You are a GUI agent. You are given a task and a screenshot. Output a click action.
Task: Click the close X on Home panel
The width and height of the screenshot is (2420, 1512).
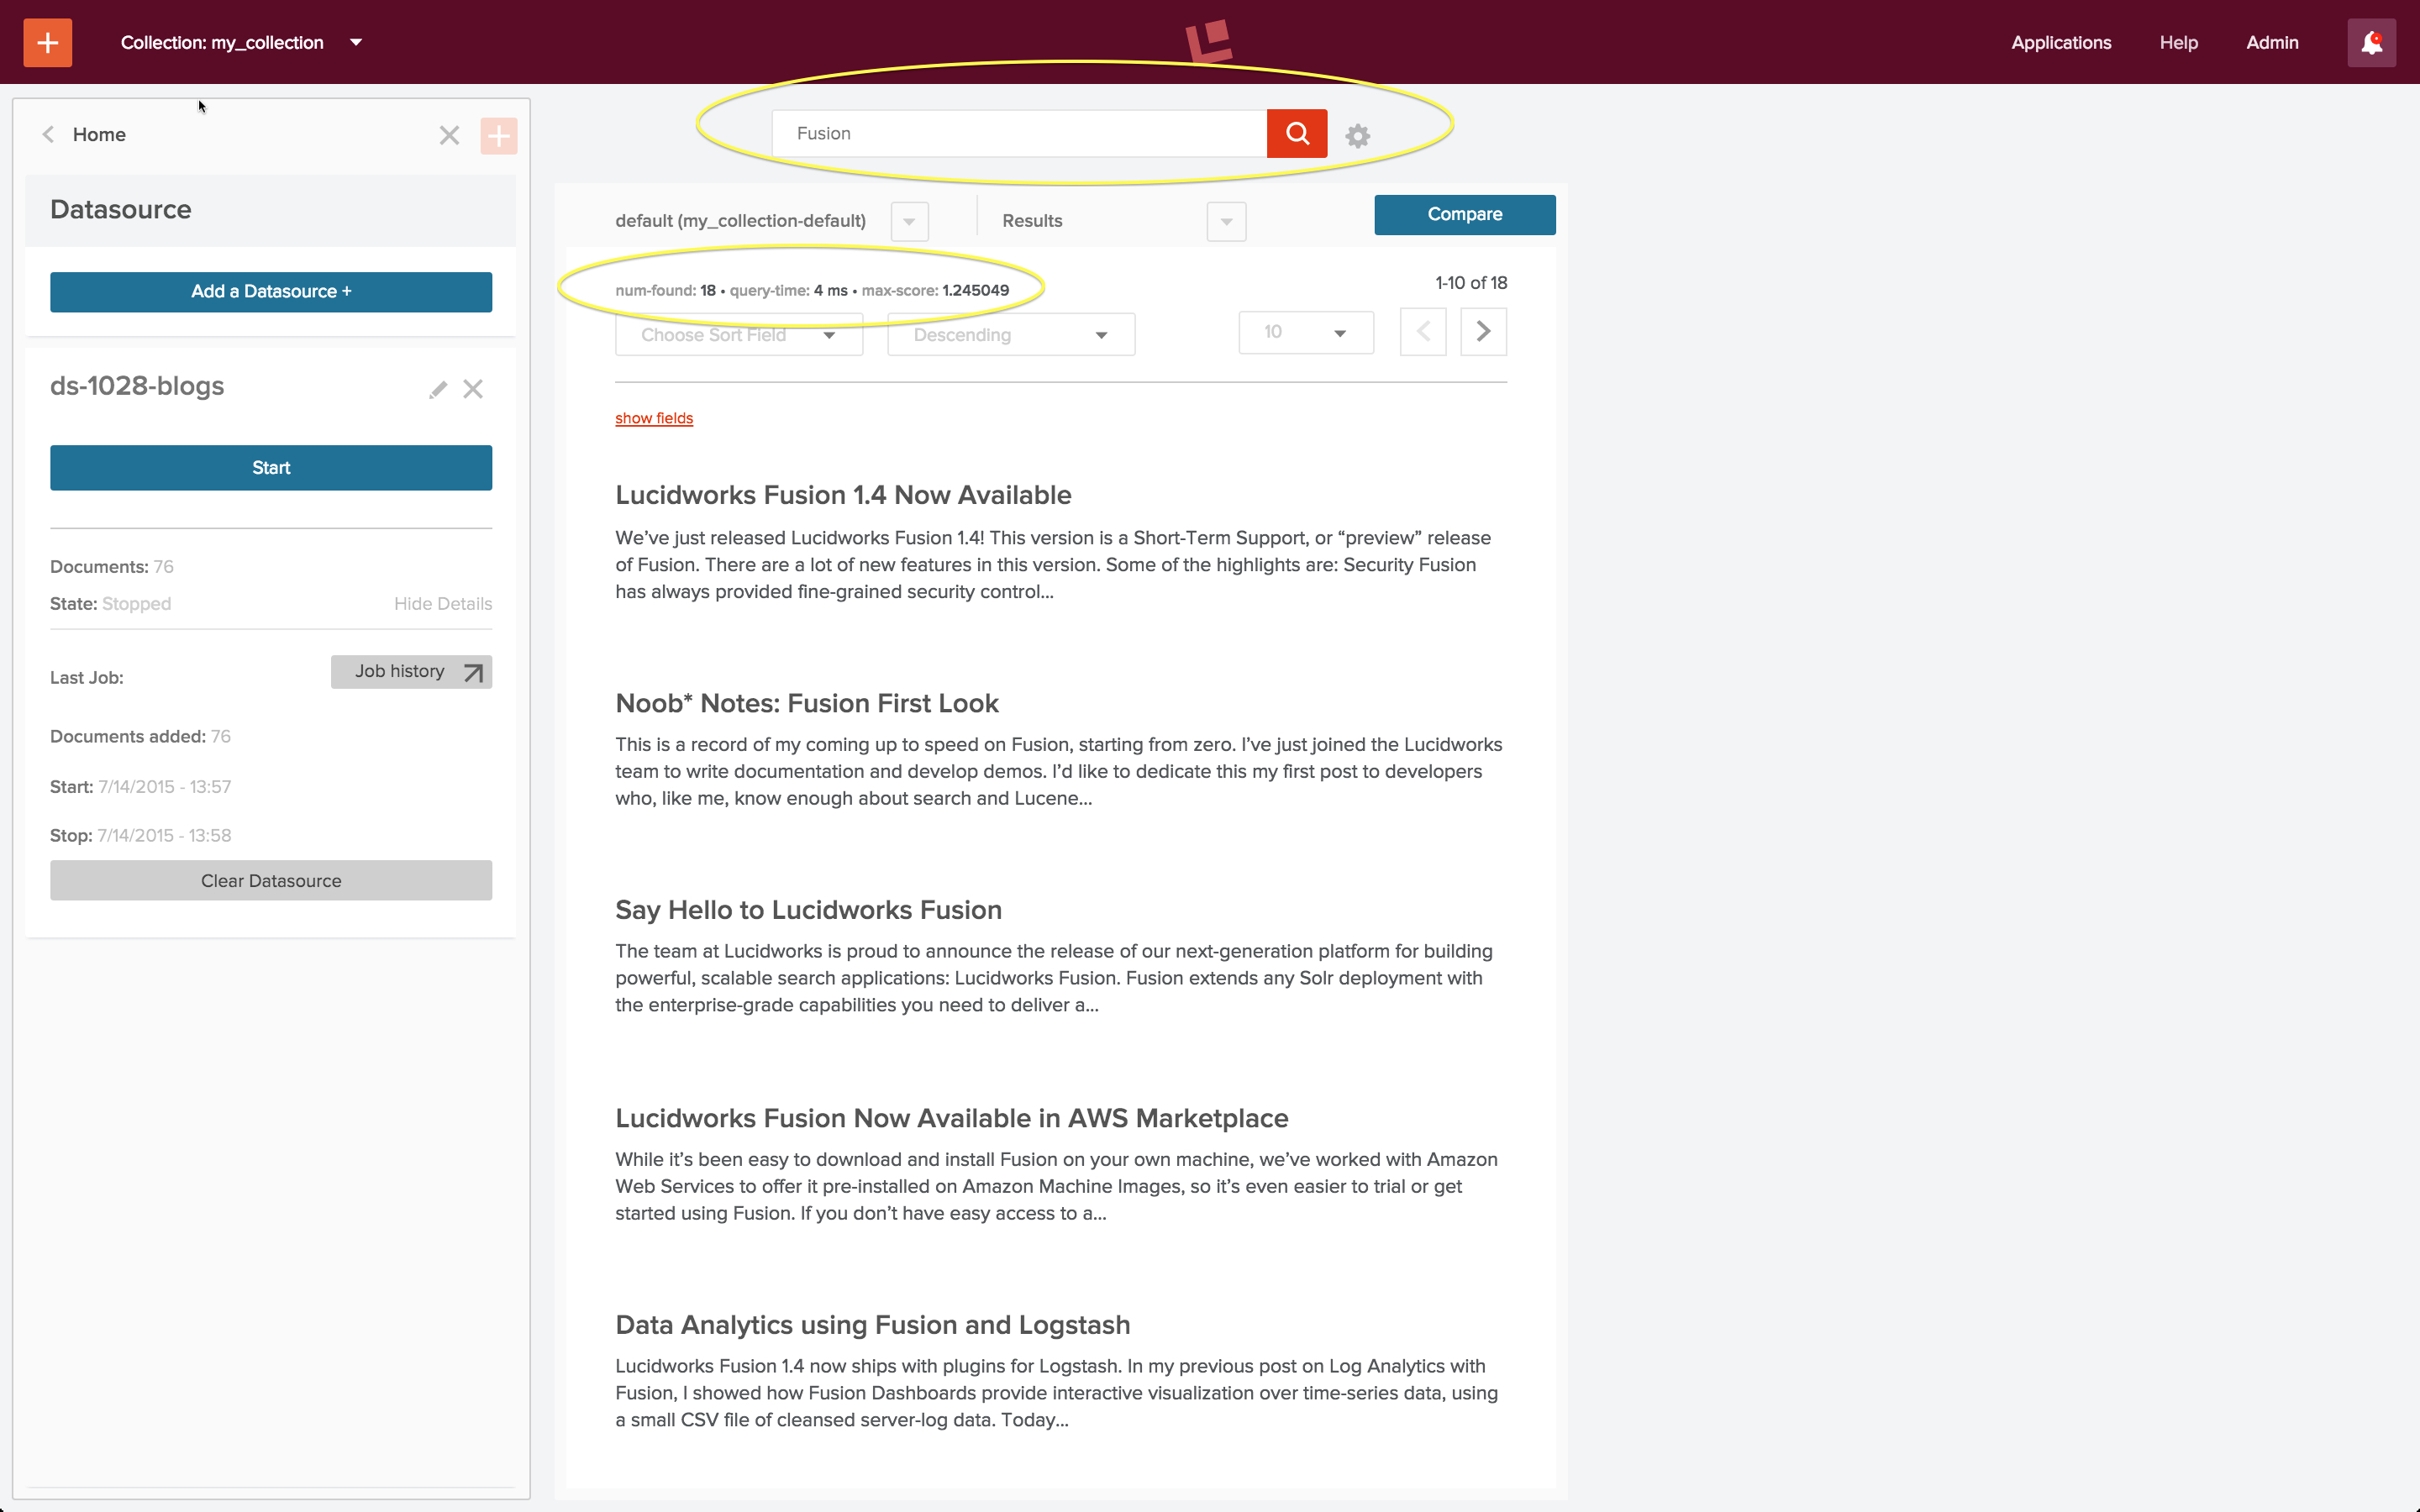click(x=450, y=134)
